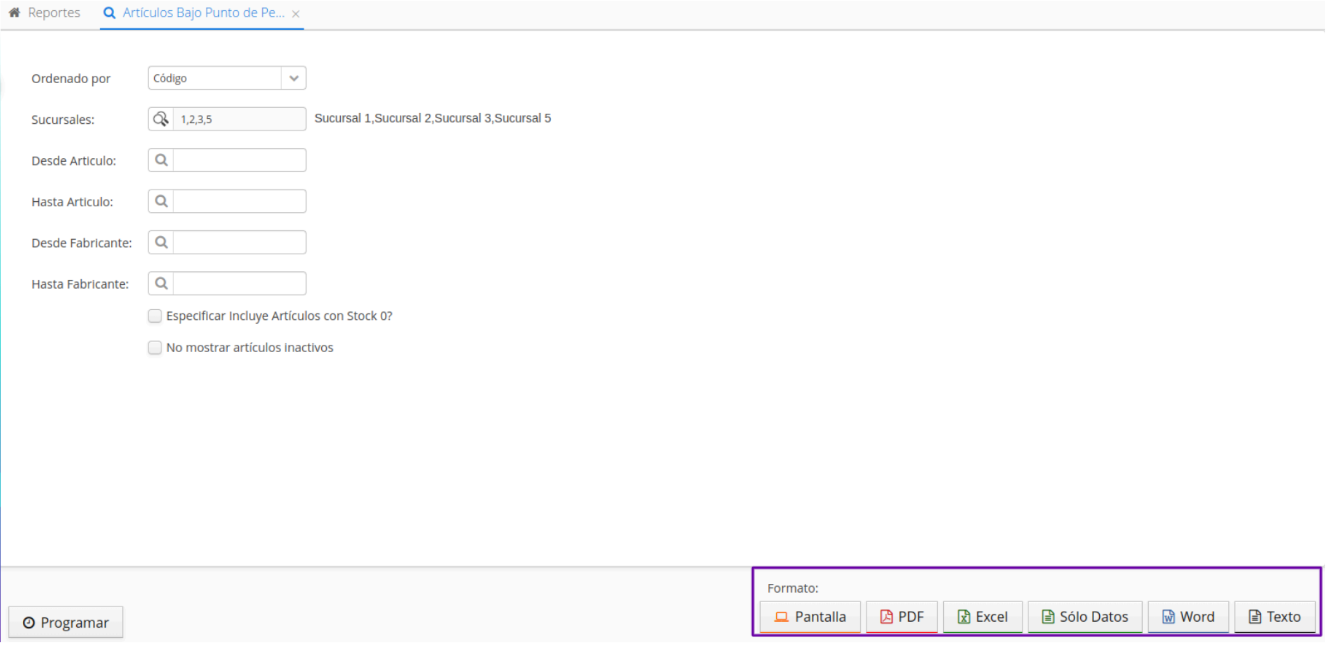Enable Especificar Incluye Artículos con Stock 0
The width and height of the screenshot is (1329, 645).
(155, 316)
